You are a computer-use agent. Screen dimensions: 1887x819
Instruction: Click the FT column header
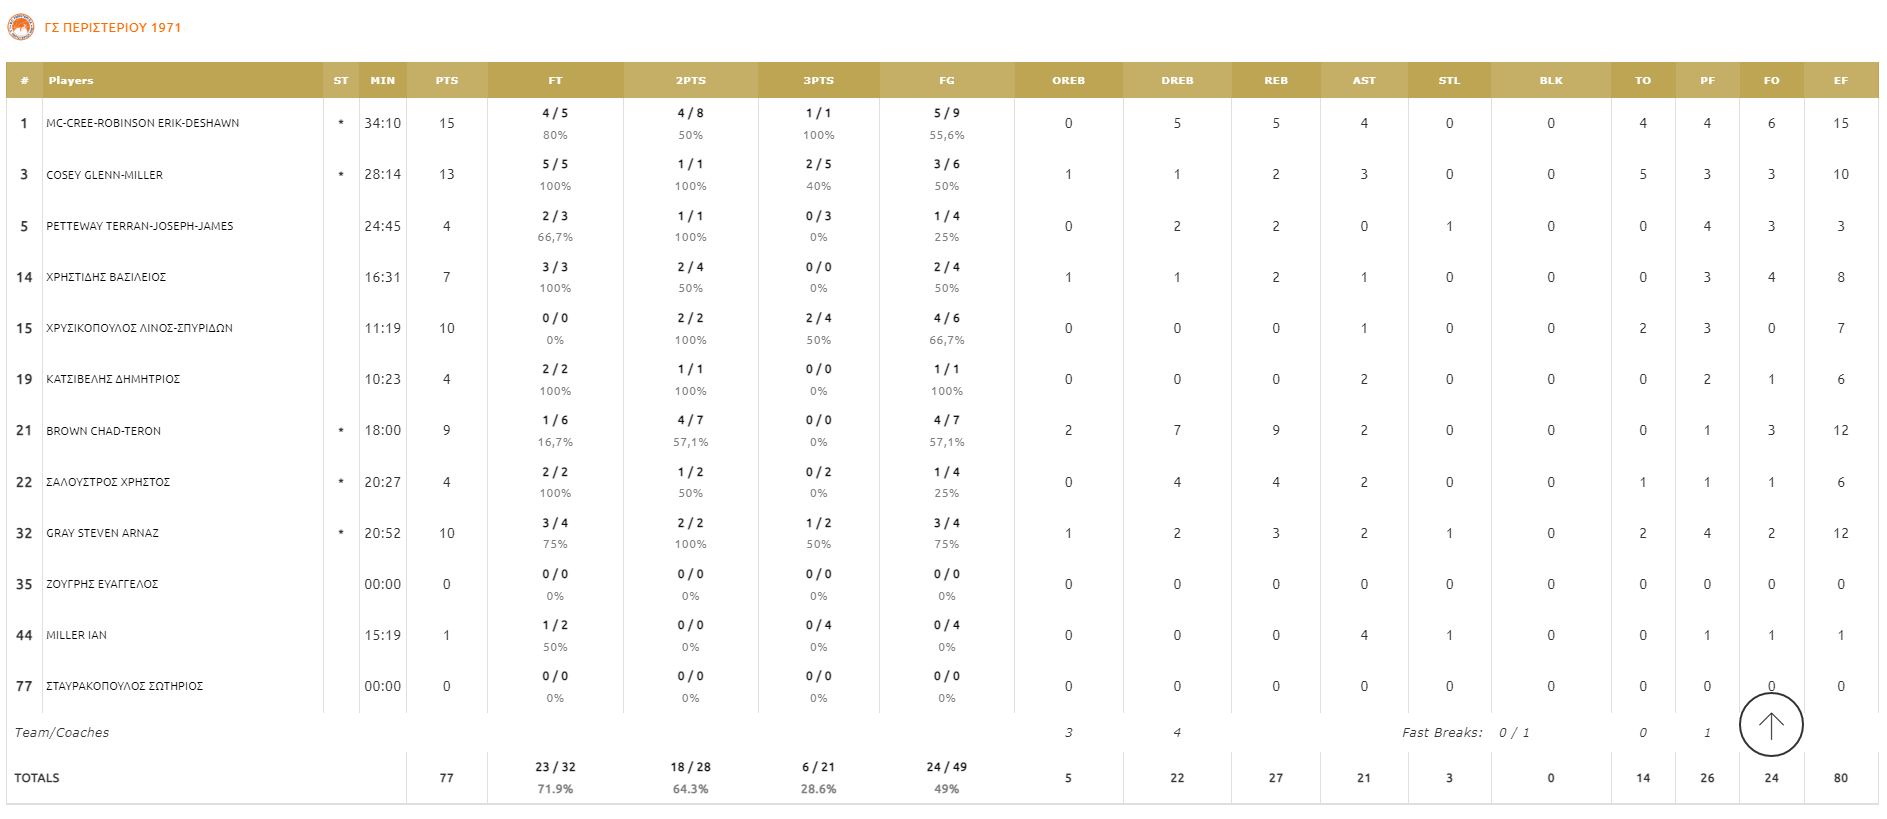pyautogui.click(x=555, y=81)
